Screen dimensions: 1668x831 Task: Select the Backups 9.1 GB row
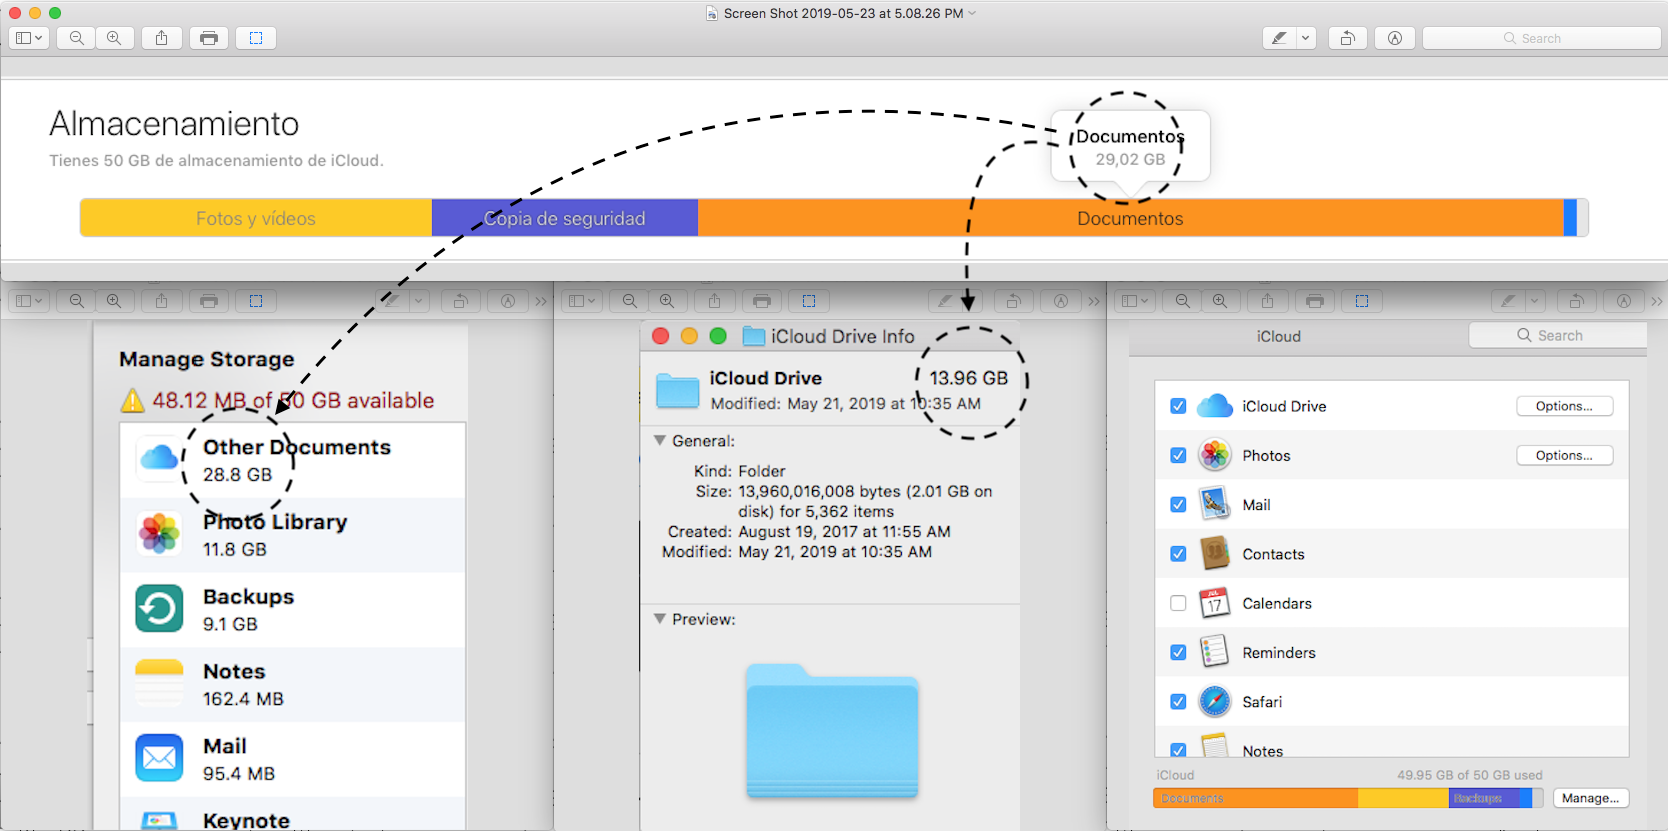coord(293,610)
